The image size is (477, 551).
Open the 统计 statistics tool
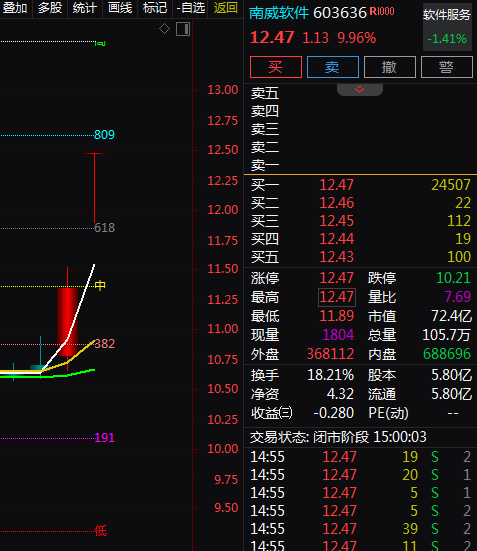[85, 8]
